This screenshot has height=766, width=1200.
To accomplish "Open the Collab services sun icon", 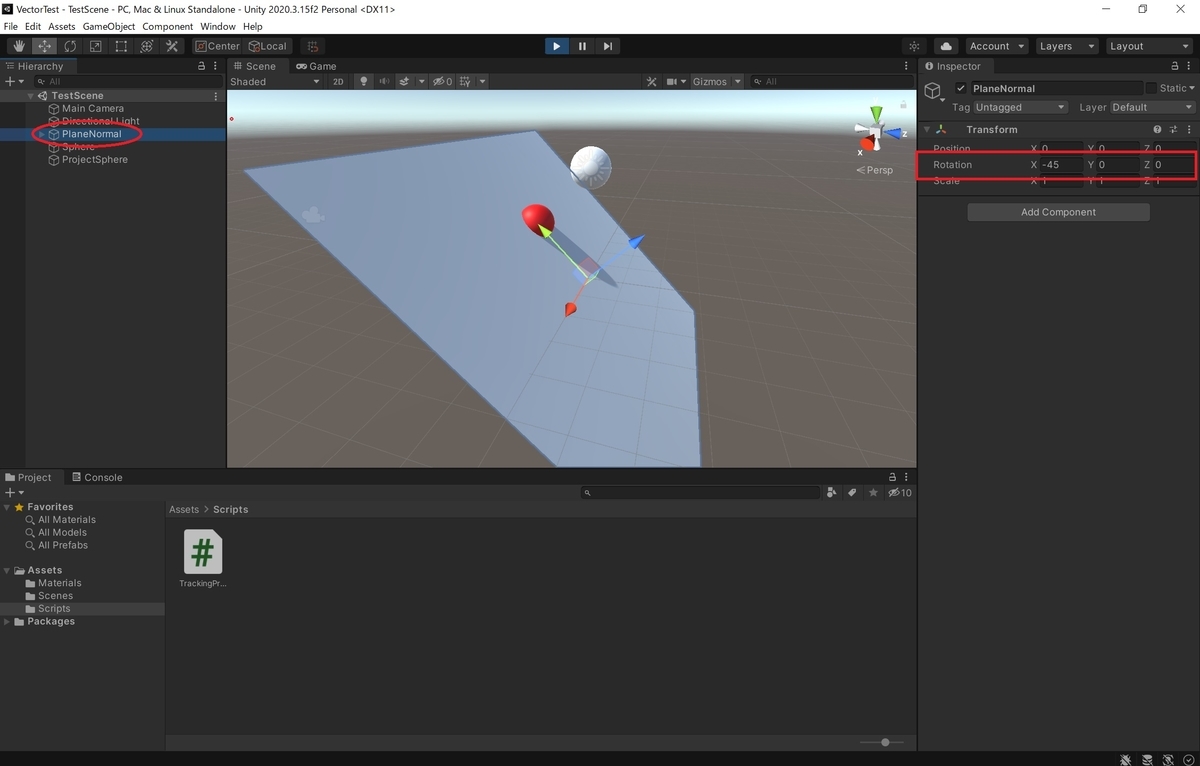I will (x=914, y=46).
